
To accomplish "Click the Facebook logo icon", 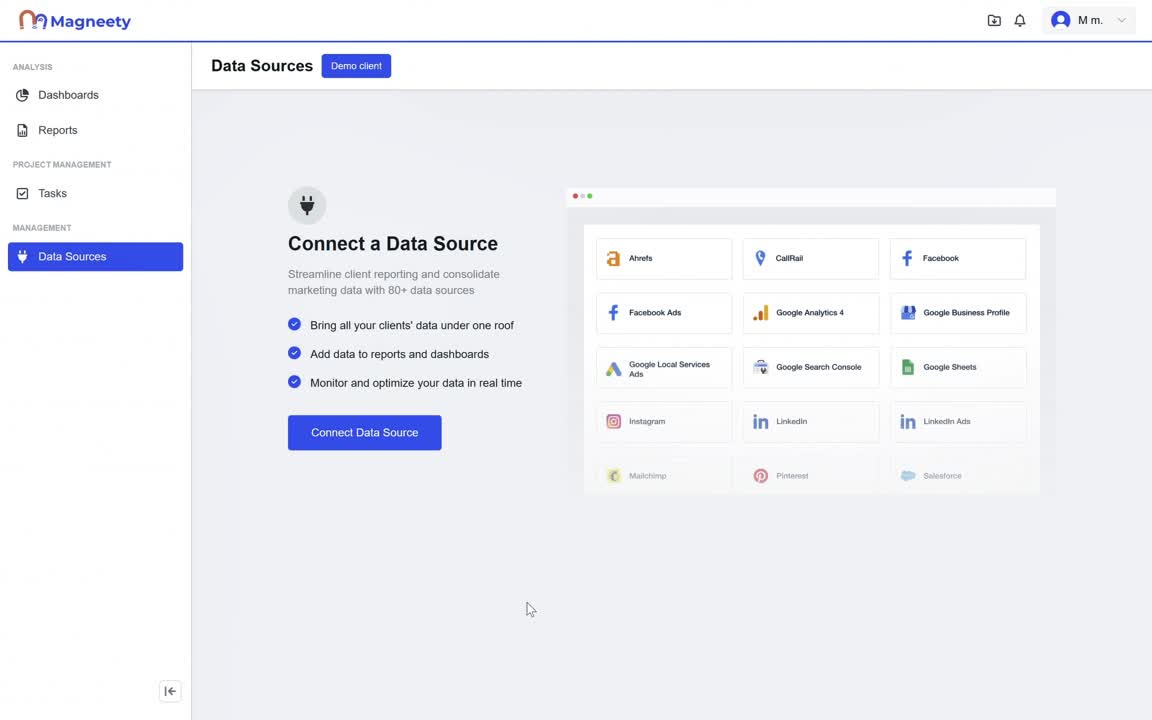I will (907, 258).
